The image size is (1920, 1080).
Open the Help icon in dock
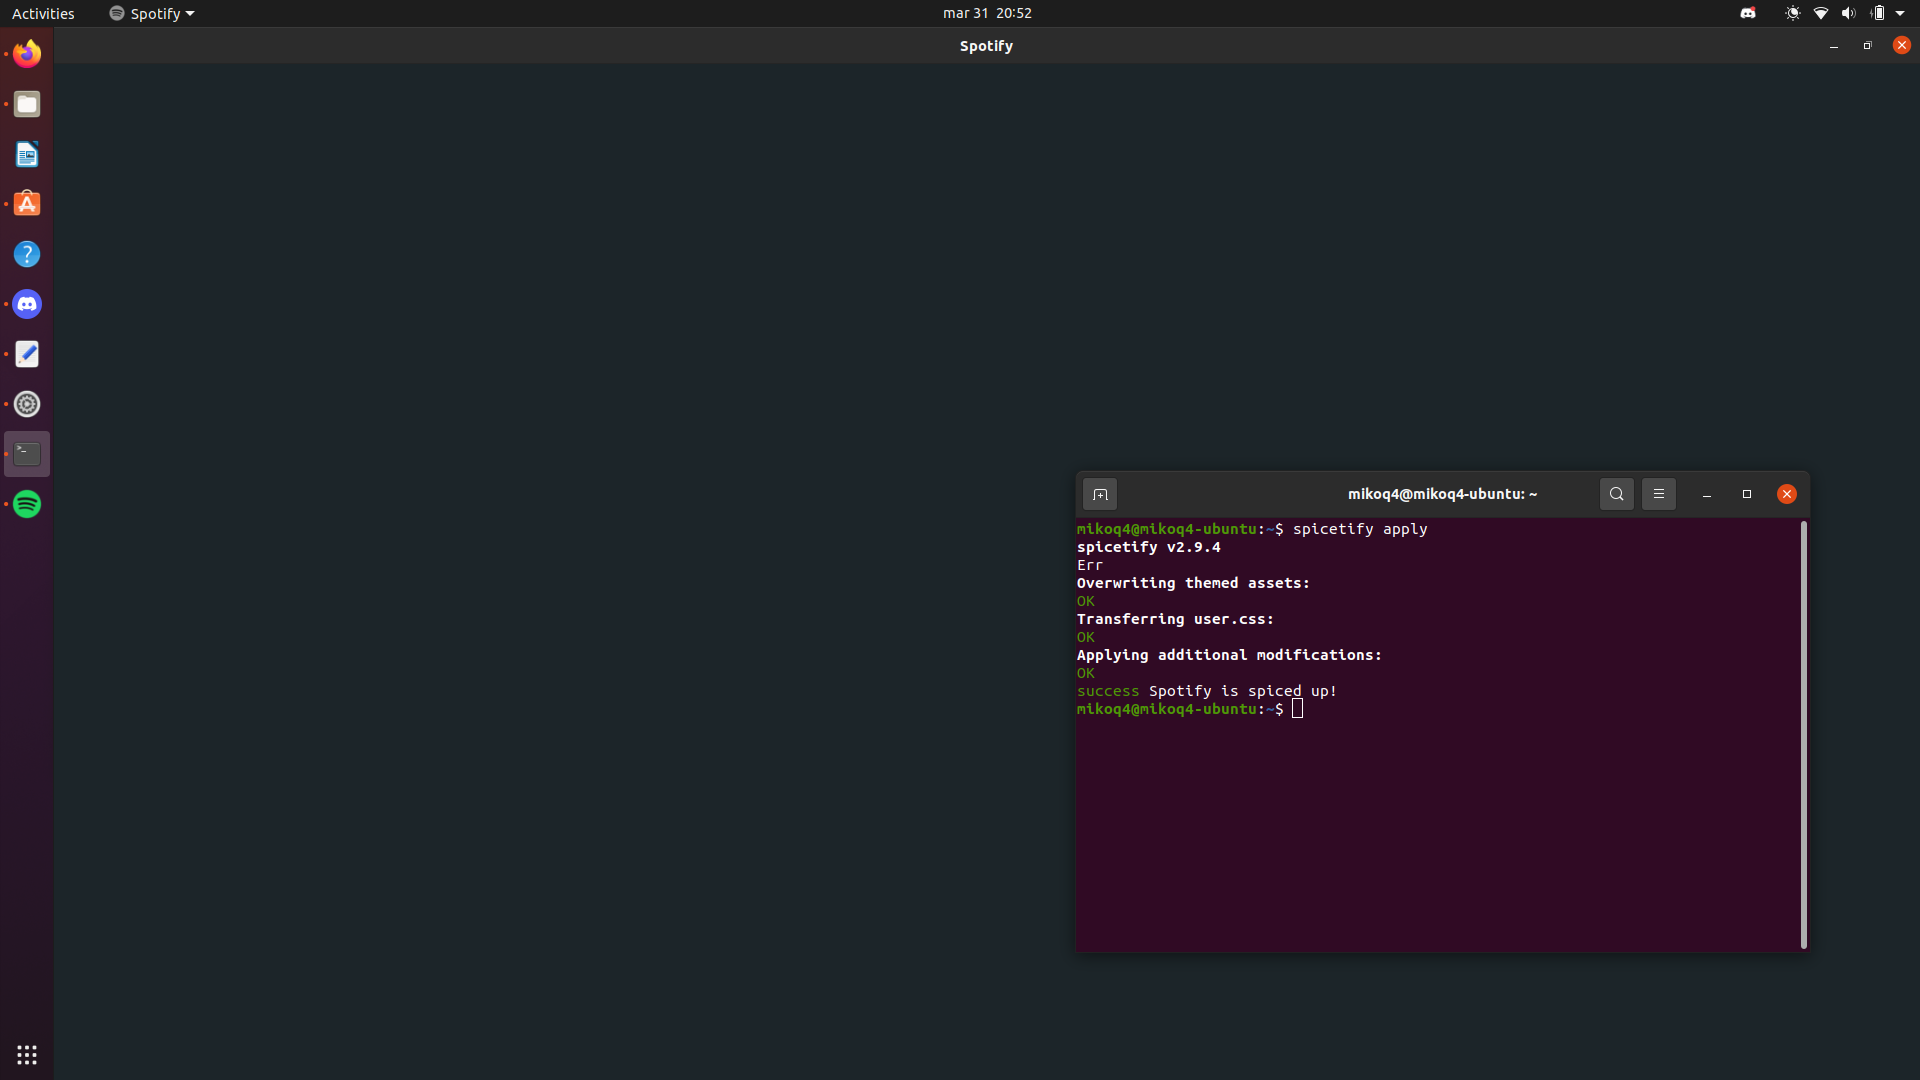click(x=27, y=254)
